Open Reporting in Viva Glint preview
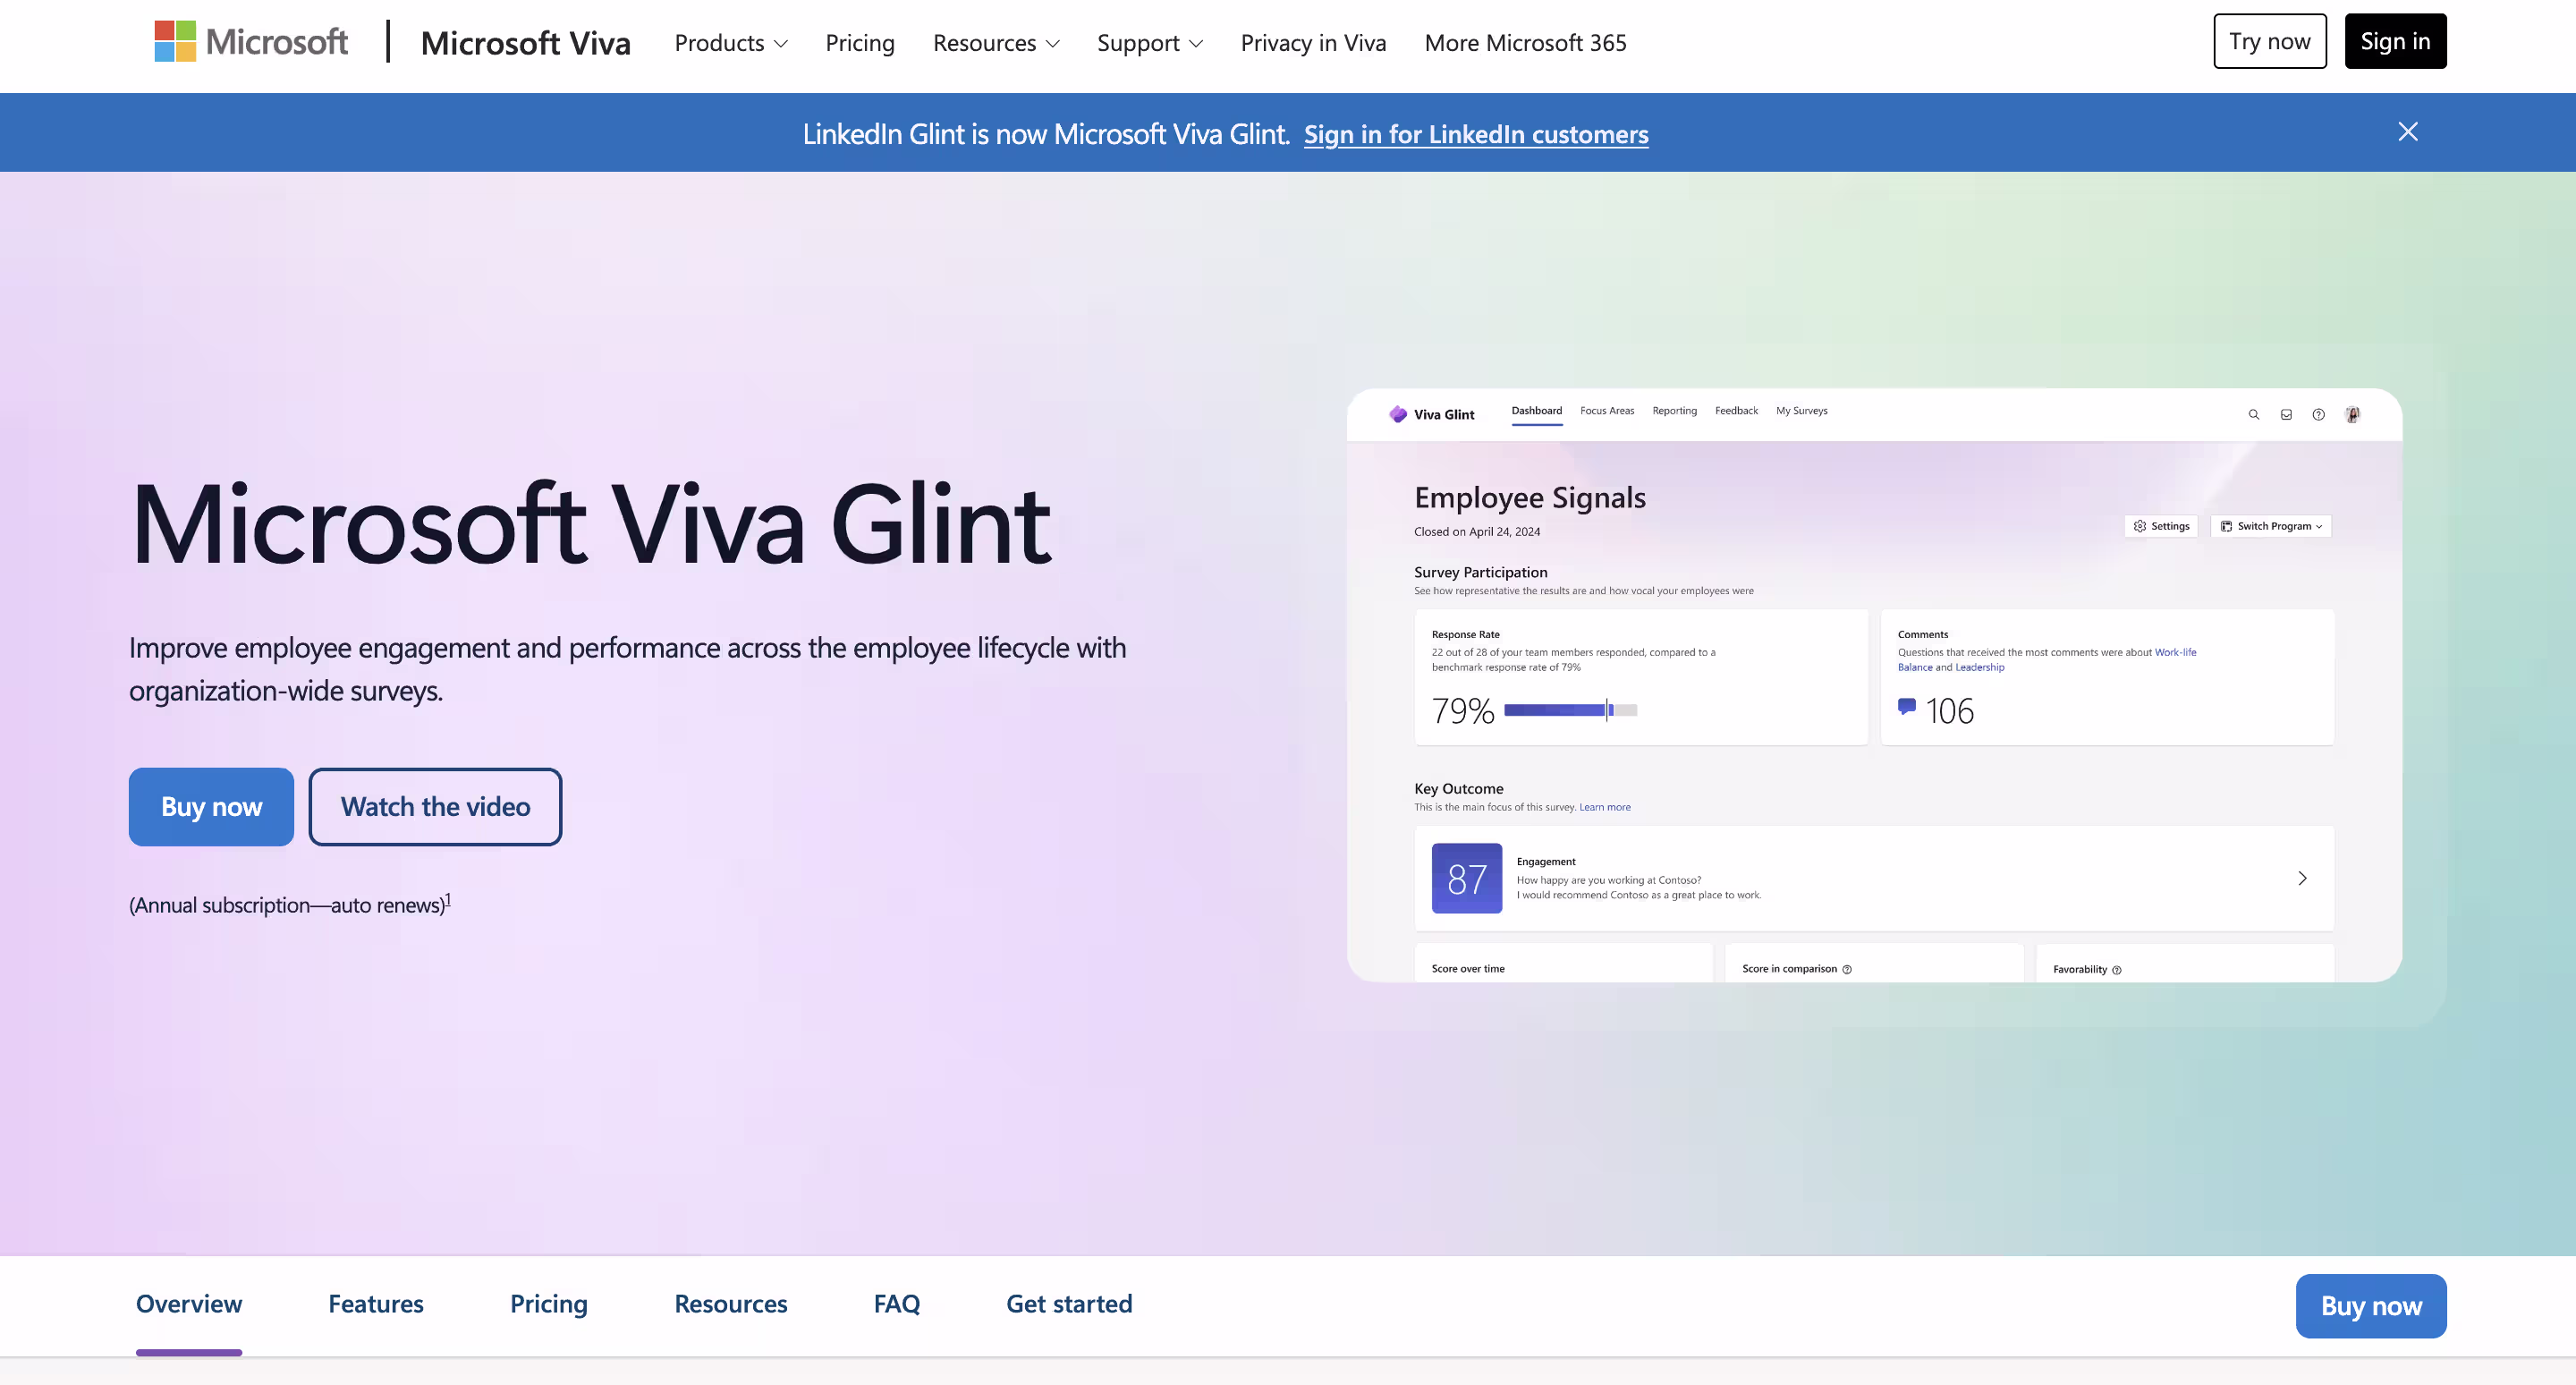The image size is (2576, 1385). point(1674,411)
